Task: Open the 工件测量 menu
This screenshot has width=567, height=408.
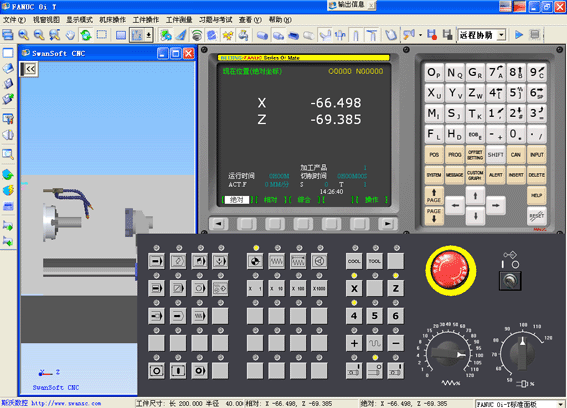Action: [x=179, y=20]
